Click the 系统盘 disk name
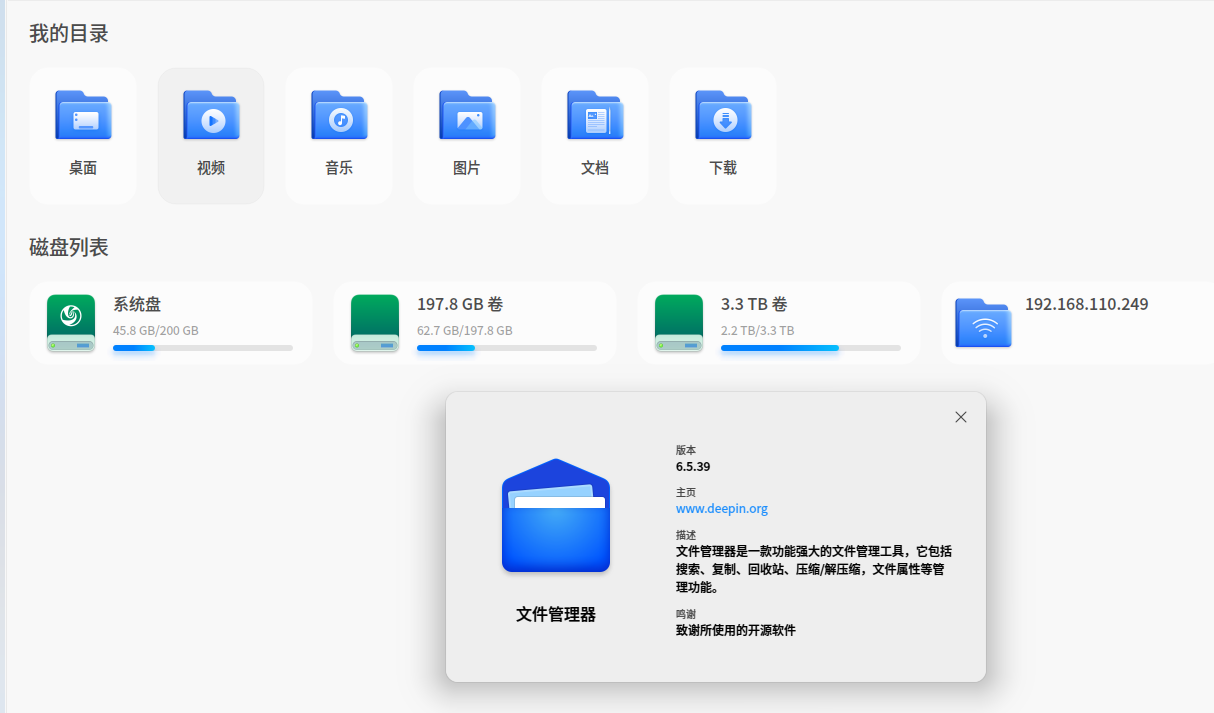 click(x=137, y=304)
